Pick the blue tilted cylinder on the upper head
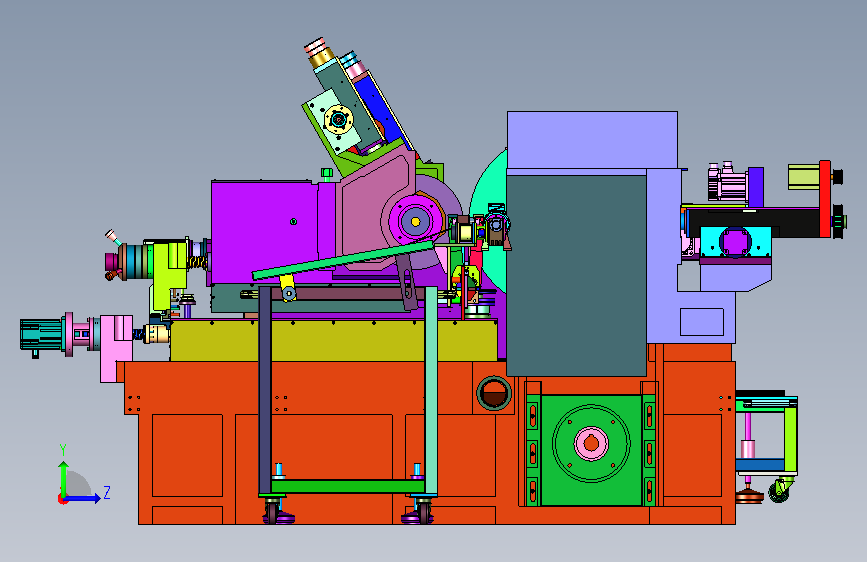 coord(378,107)
